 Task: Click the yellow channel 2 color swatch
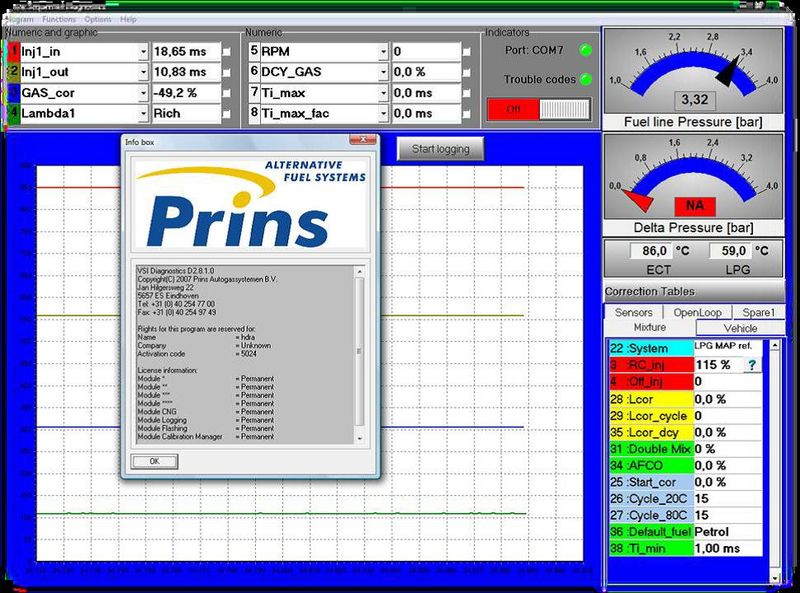(x=13, y=72)
